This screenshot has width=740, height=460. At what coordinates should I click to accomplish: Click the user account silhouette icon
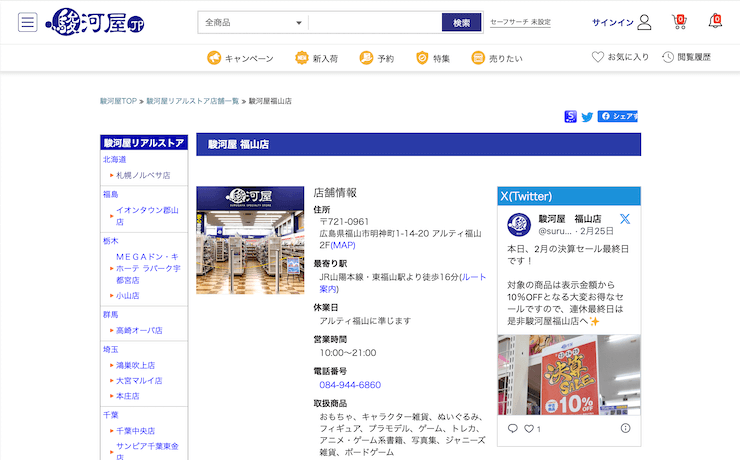tap(644, 22)
